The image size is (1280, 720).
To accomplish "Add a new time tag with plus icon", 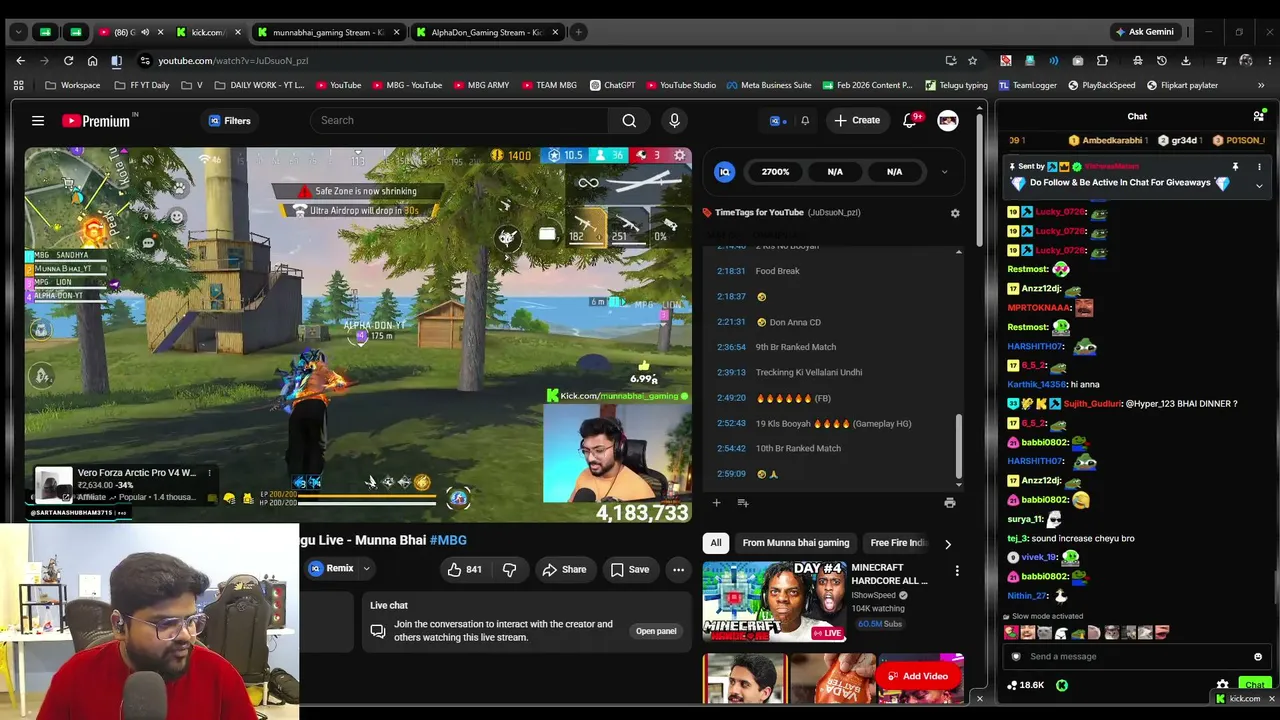I will click(x=716, y=503).
